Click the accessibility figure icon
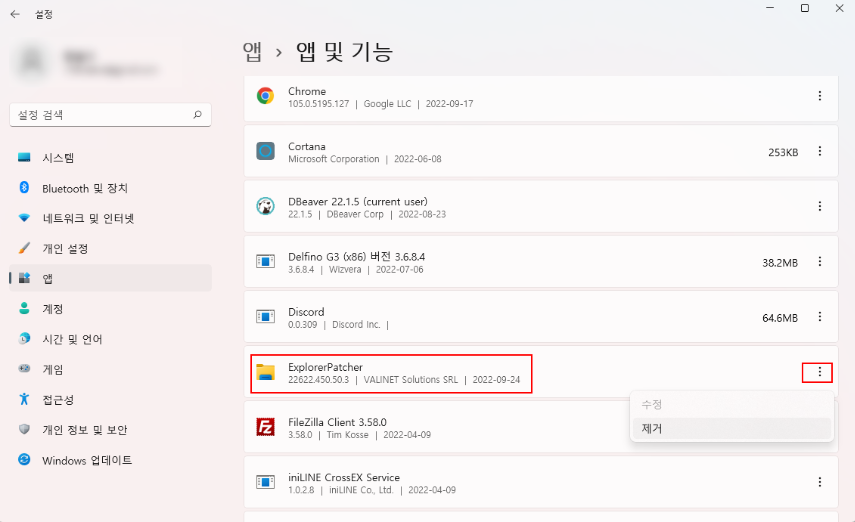 (24, 399)
